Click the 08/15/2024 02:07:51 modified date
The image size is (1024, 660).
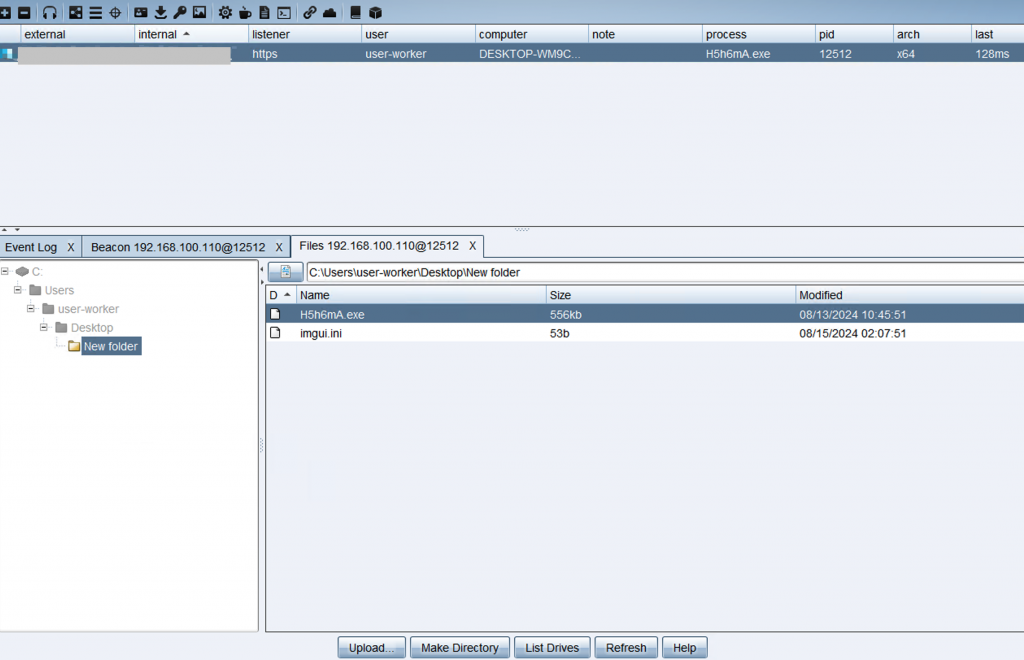852,333
